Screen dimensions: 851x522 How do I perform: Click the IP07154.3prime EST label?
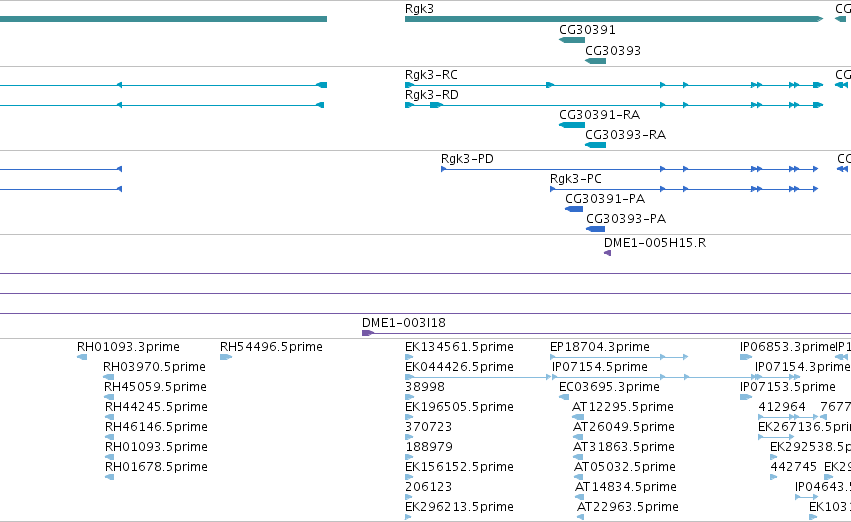[x=803, y=366]
